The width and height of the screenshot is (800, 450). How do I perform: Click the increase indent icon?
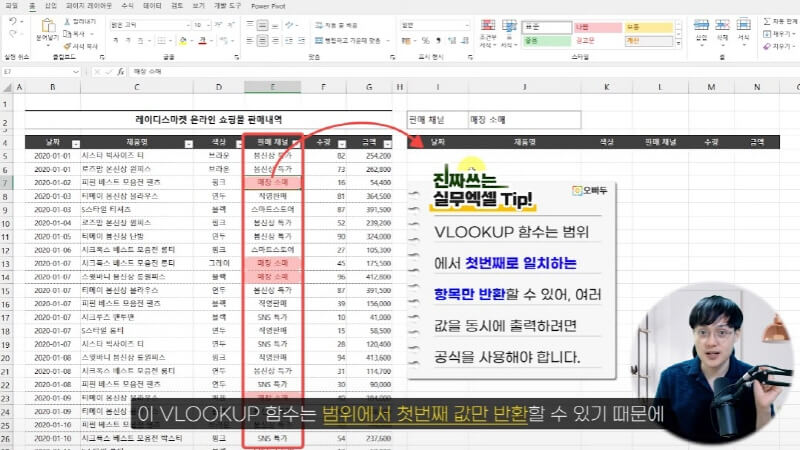pos(302,40)
